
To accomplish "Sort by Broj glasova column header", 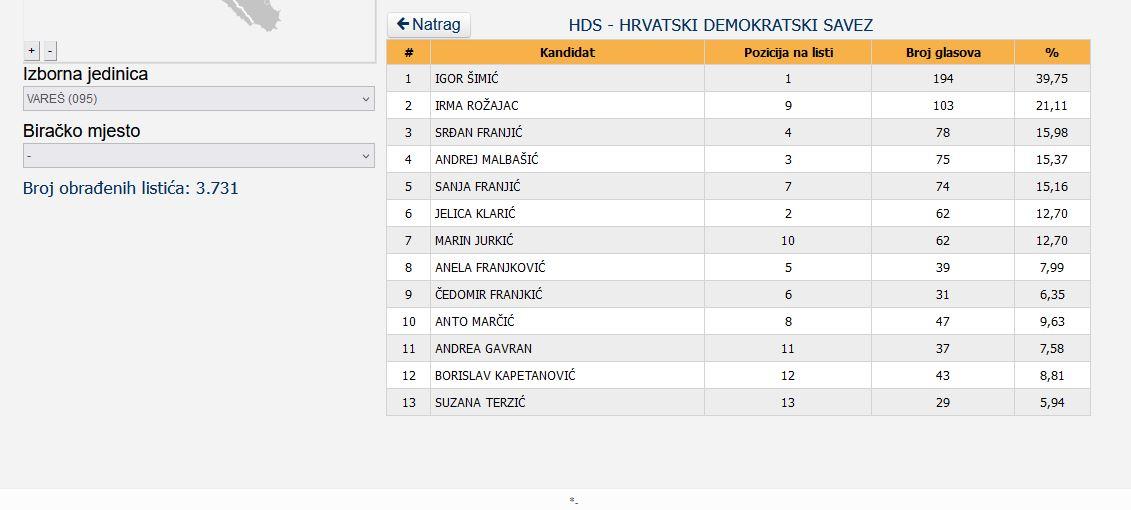I will point(943,52).
